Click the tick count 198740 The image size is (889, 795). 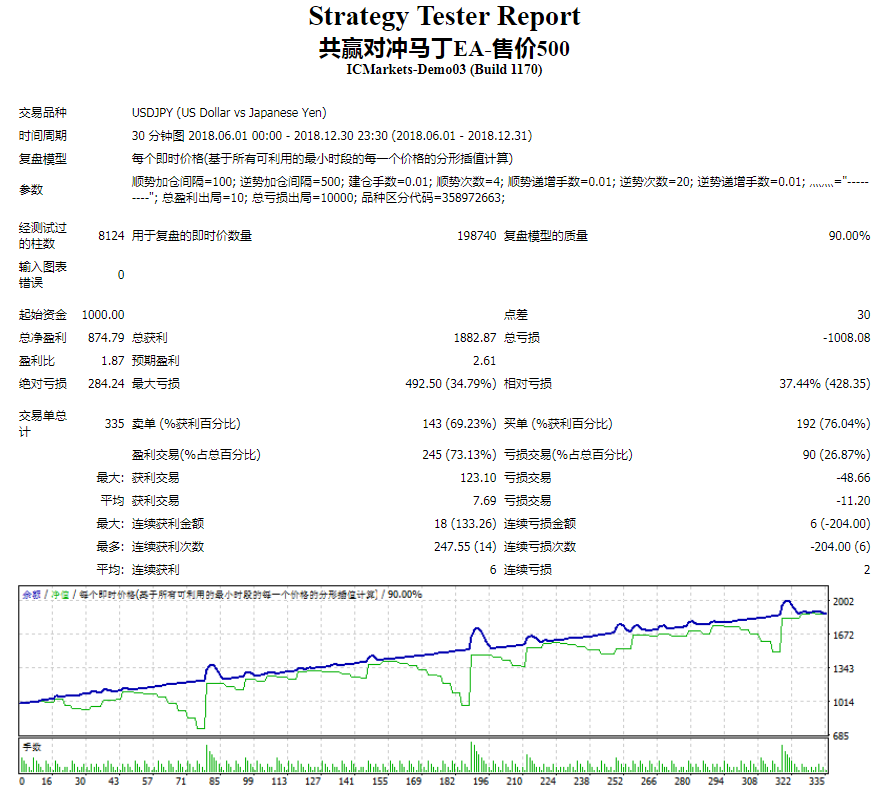[x=476, y=236]
